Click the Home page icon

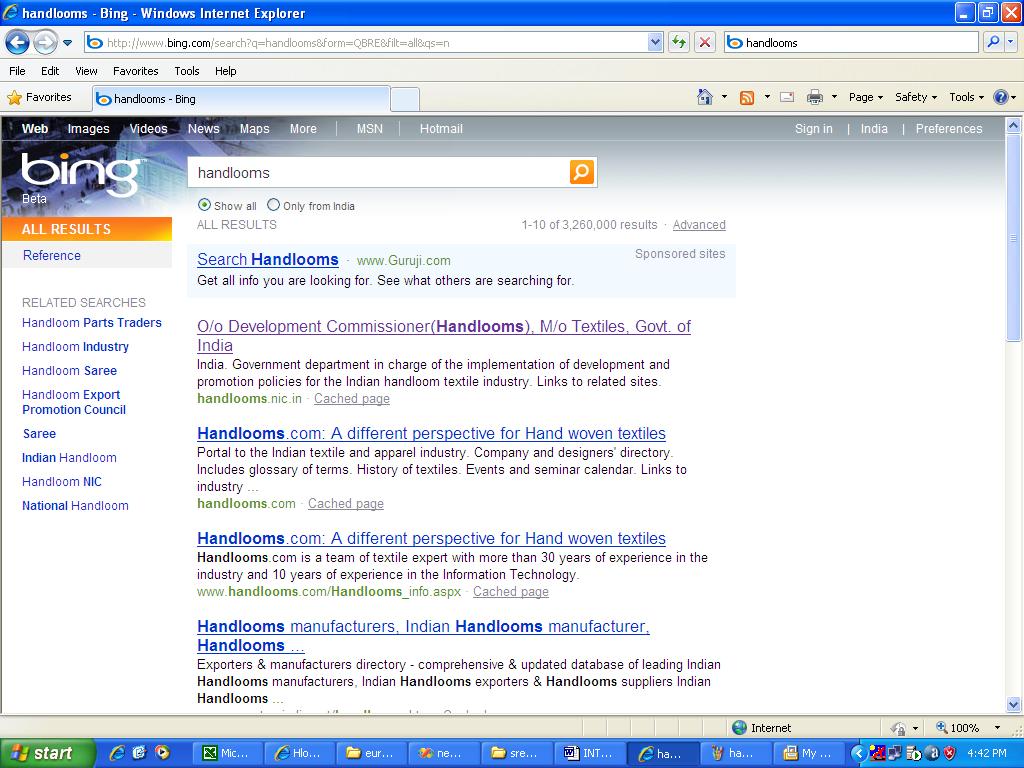point(705,97)
